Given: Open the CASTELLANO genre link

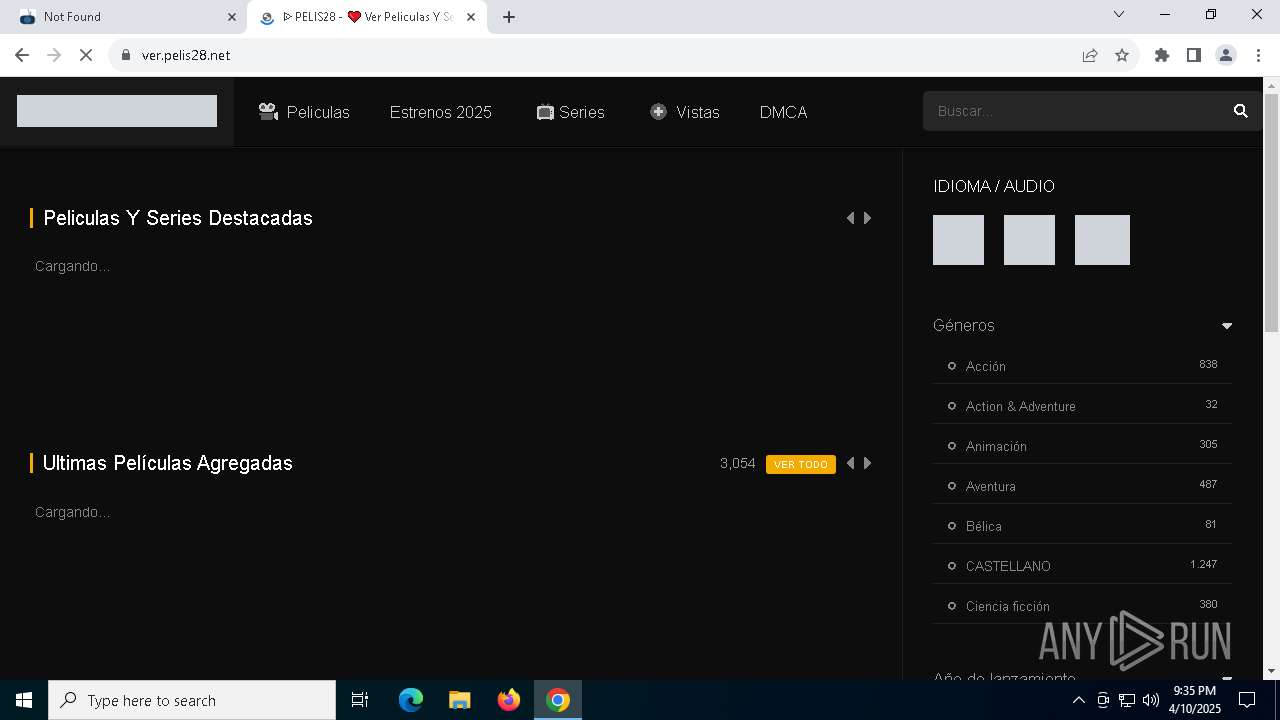Looking at the screenshot, I should (1008, 566).
